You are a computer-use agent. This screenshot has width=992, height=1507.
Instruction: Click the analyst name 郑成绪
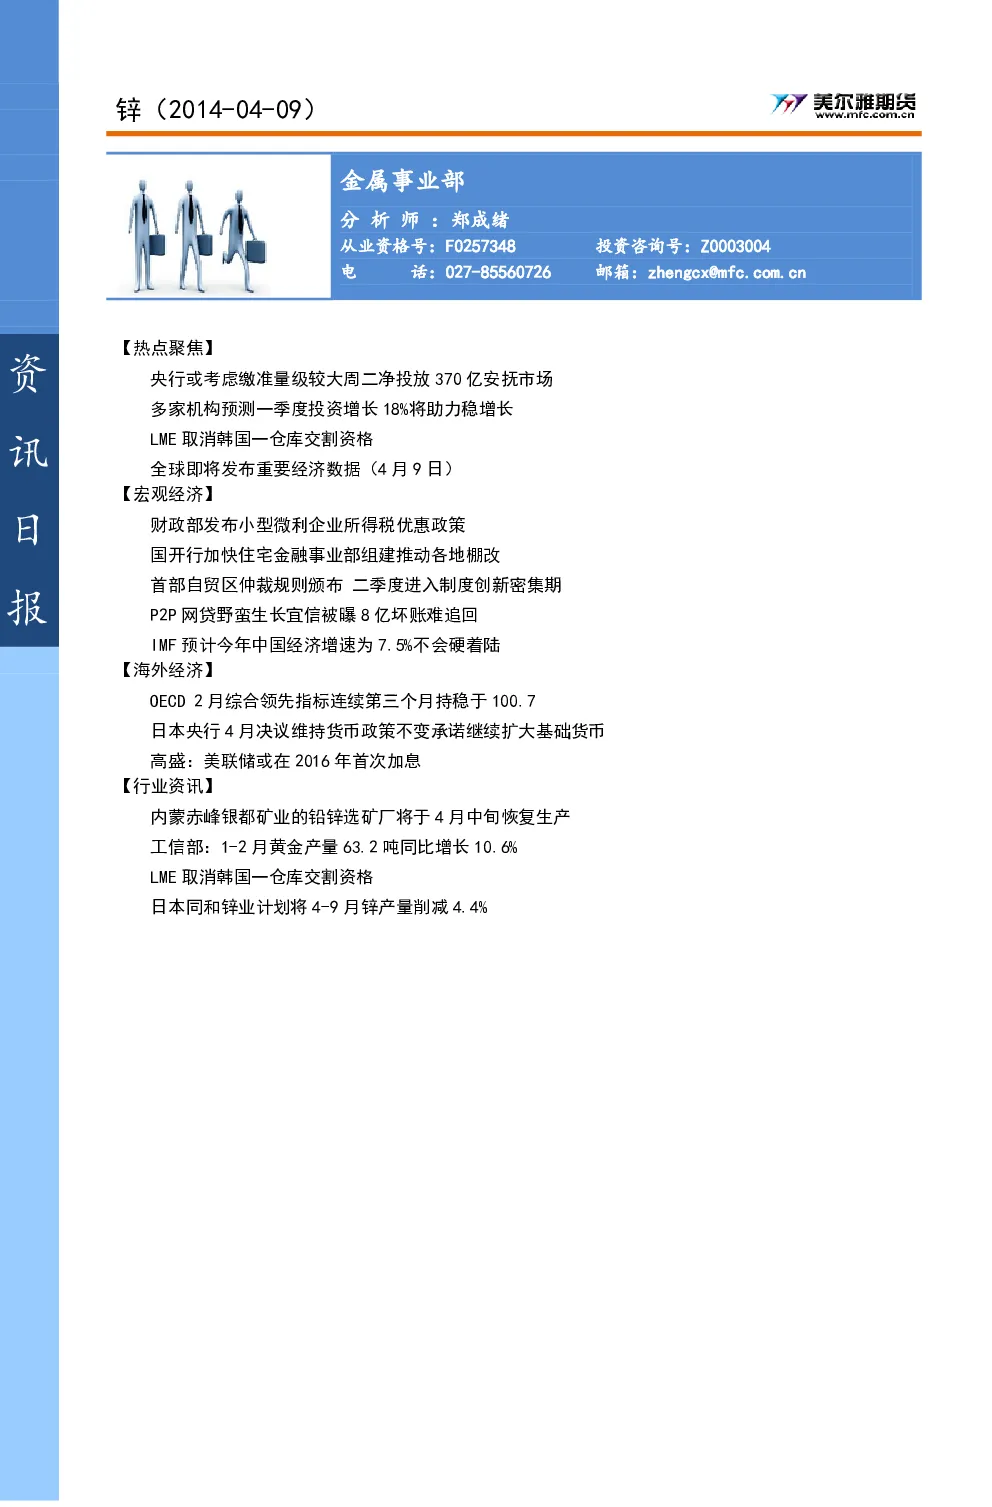[480, 220]
